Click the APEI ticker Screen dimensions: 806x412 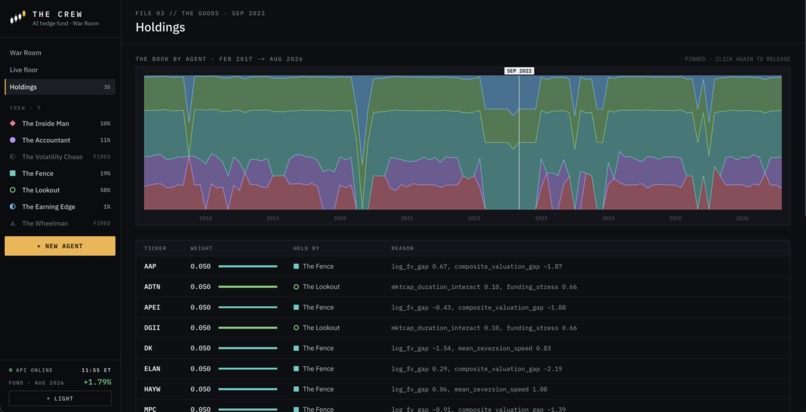point(152,307)
